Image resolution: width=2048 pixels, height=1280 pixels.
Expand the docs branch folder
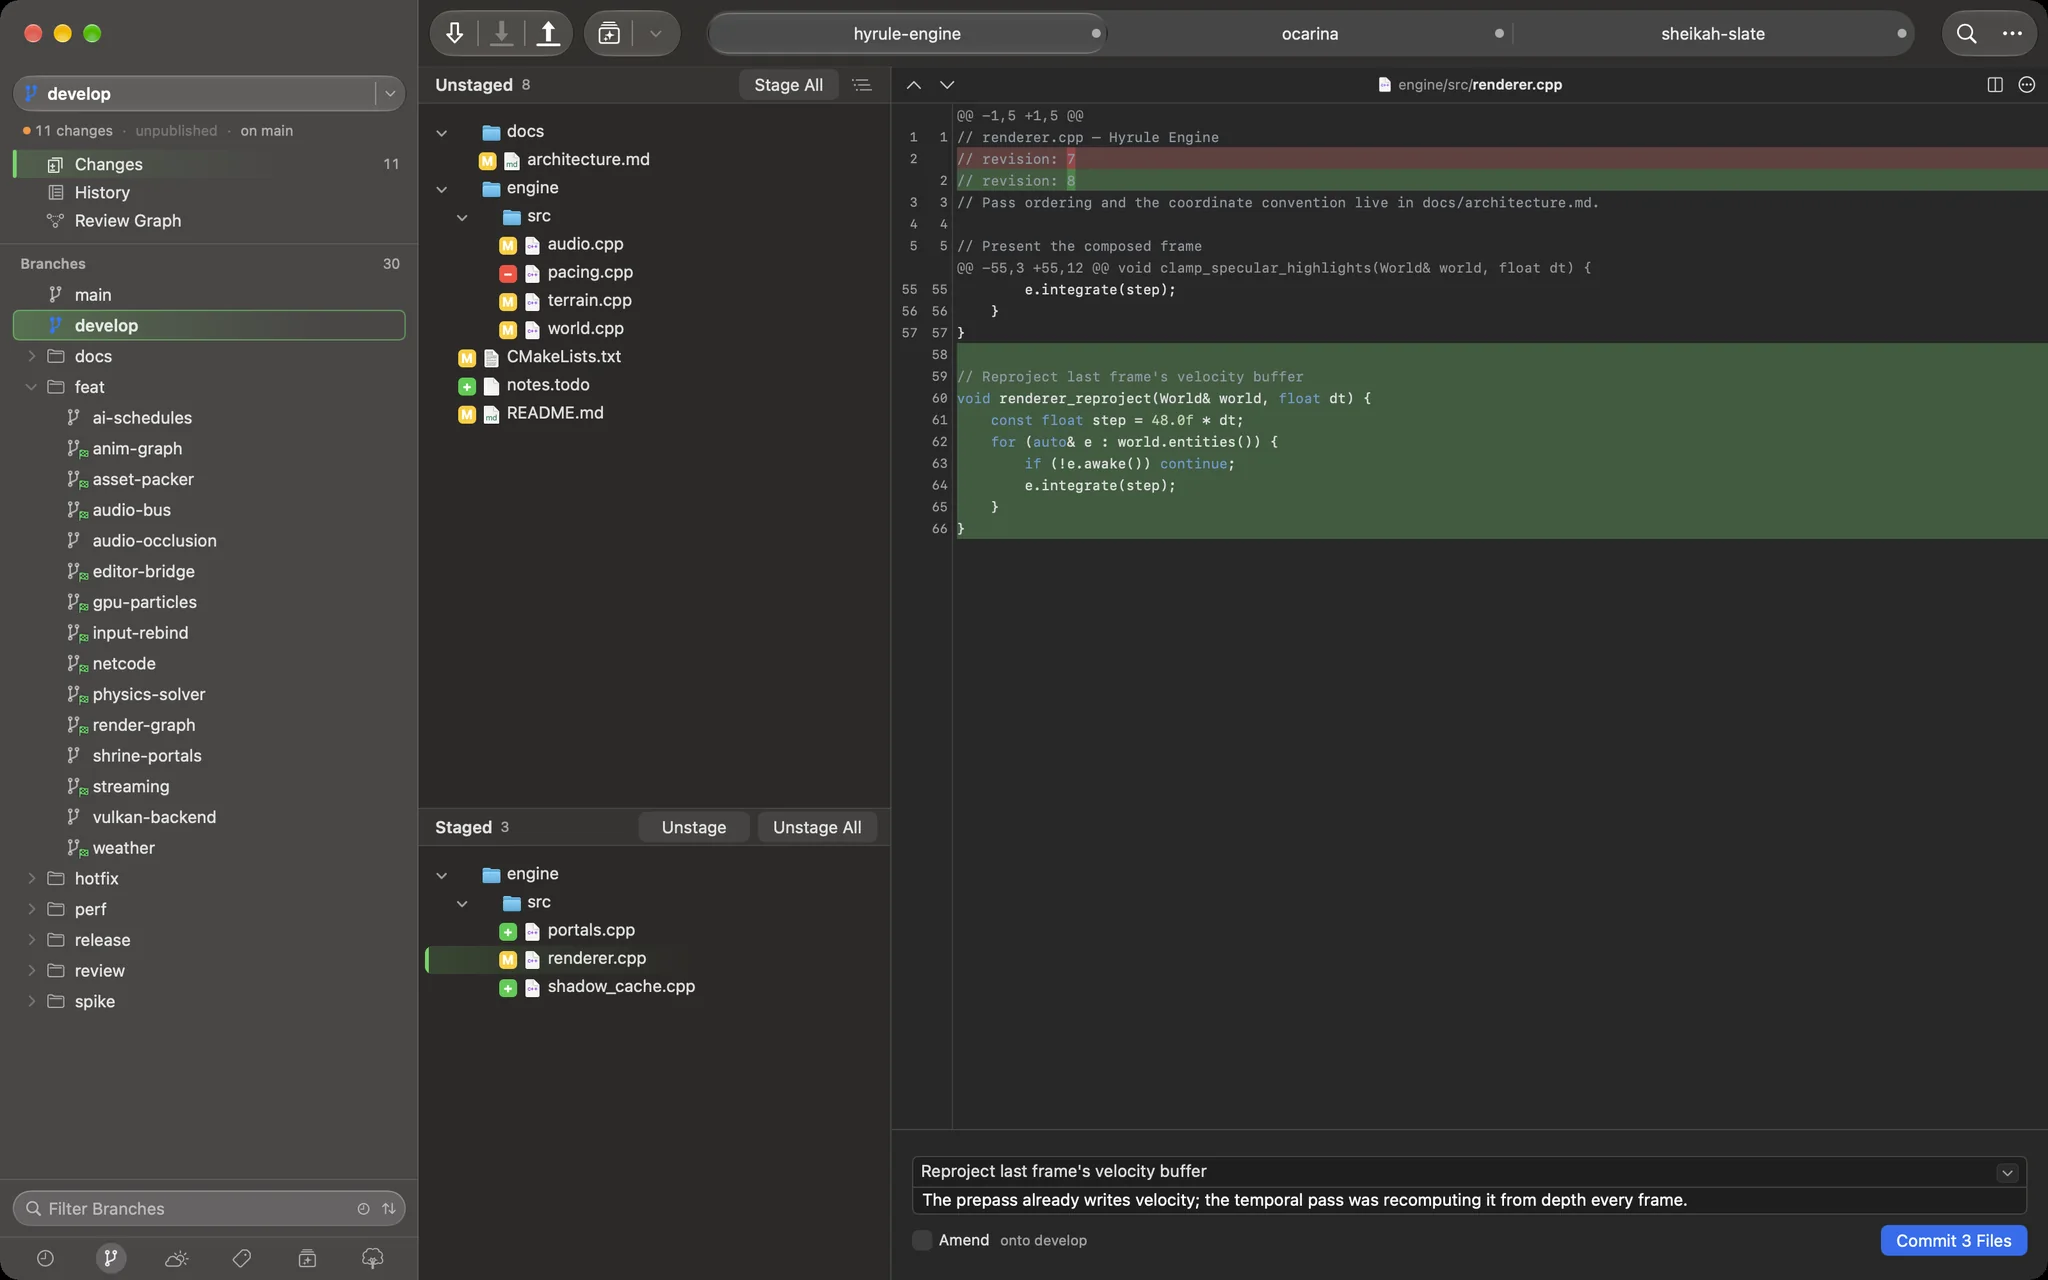point(31,356)
